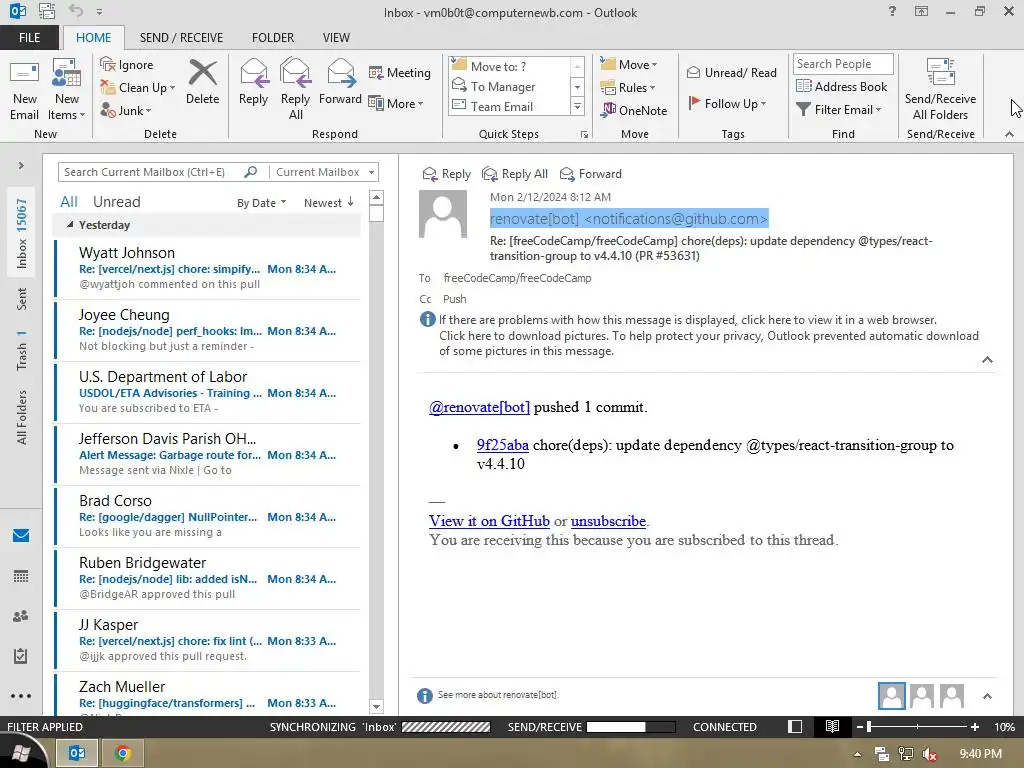Switch to the HOME tab

coord(93,38)
